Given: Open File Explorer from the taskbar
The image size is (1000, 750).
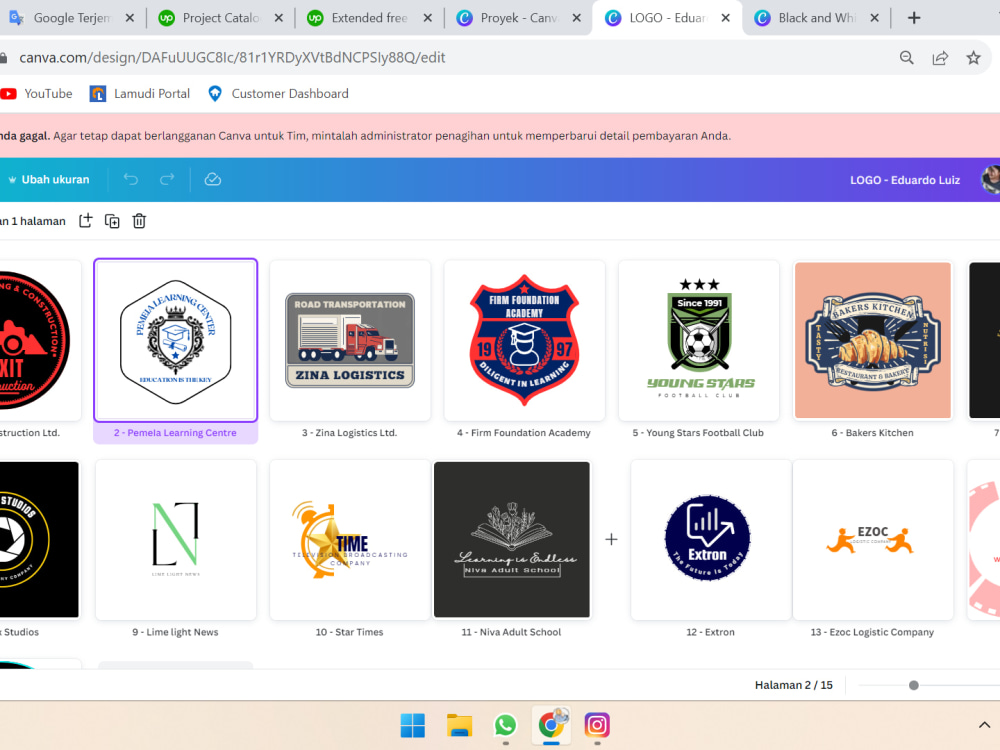Looking at the screenshot, I should tap(459, 726).
